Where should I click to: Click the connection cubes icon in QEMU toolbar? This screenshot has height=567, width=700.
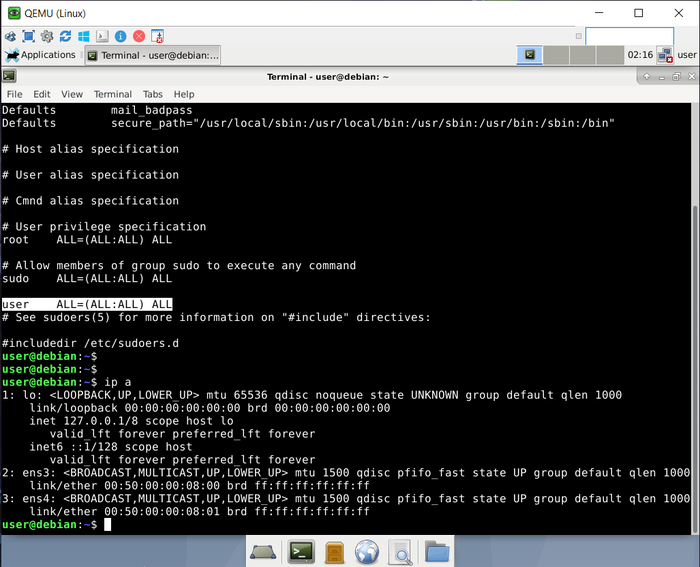pyautogui.click(x=10, y=36)
